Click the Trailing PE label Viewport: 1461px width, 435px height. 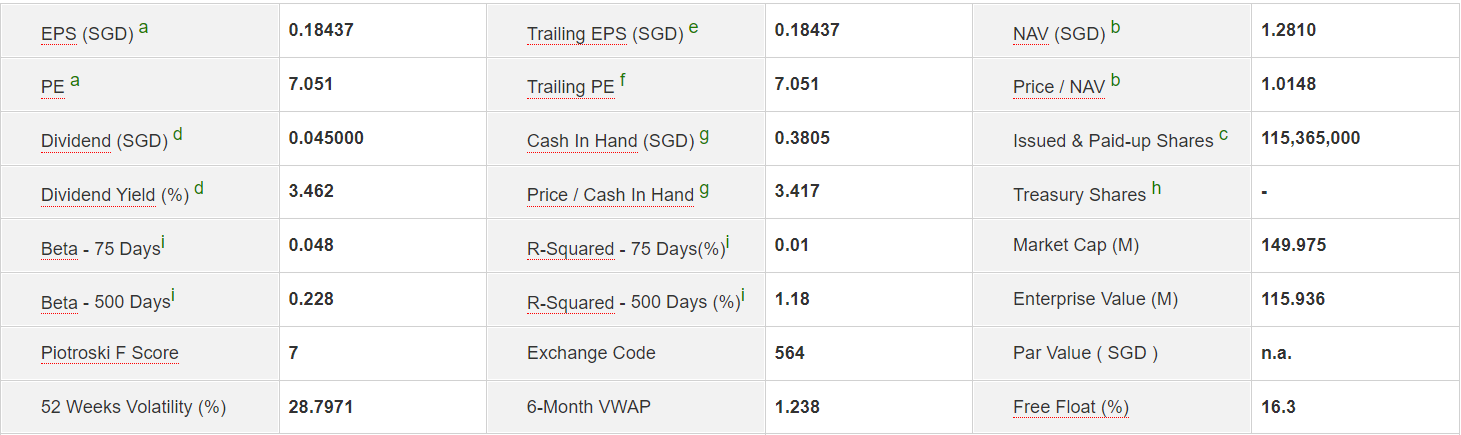click(570, 87)
